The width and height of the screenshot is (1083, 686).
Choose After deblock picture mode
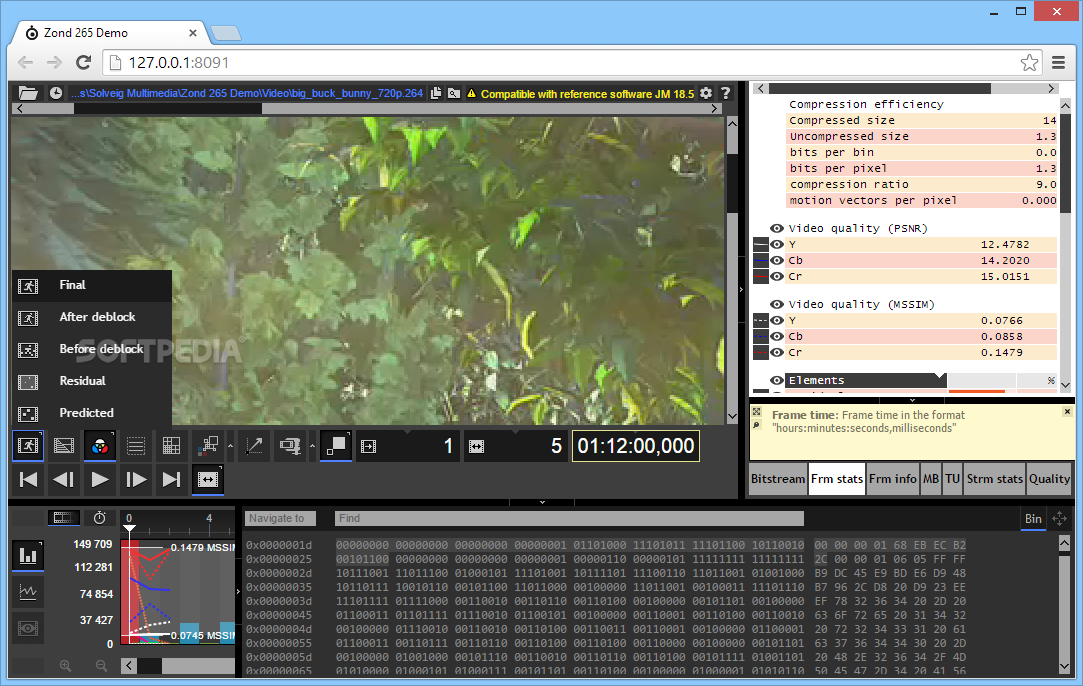pyautogui.click(x=92, y=316)
